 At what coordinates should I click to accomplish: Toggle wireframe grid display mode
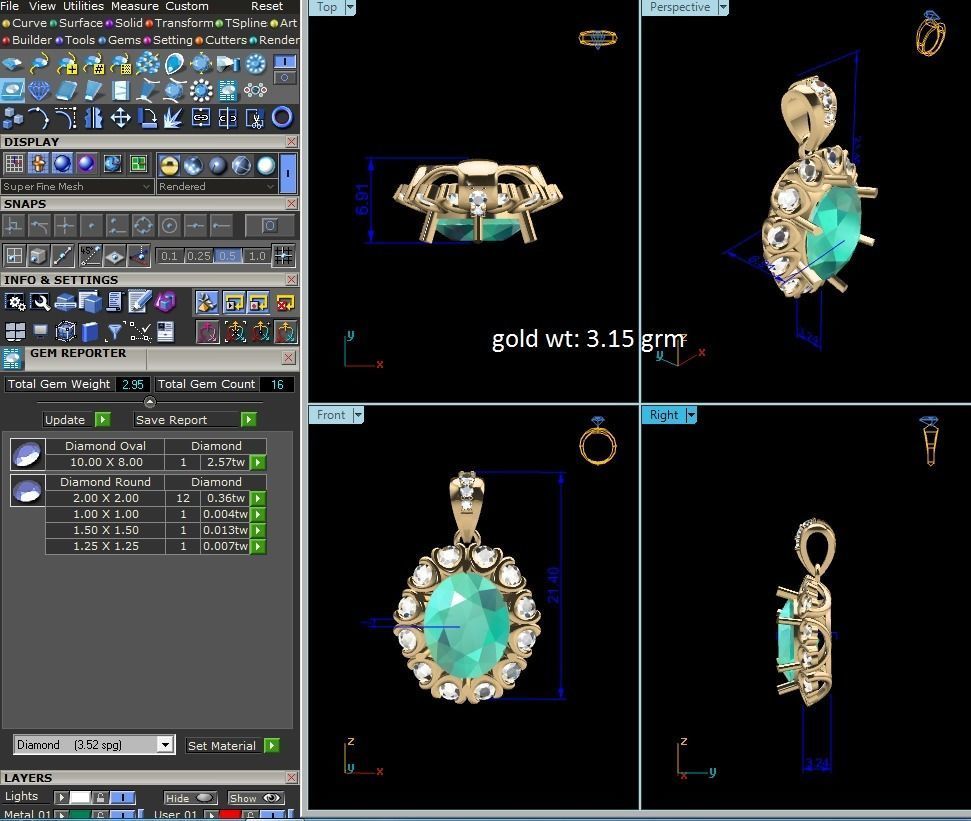tap(14, 164)
